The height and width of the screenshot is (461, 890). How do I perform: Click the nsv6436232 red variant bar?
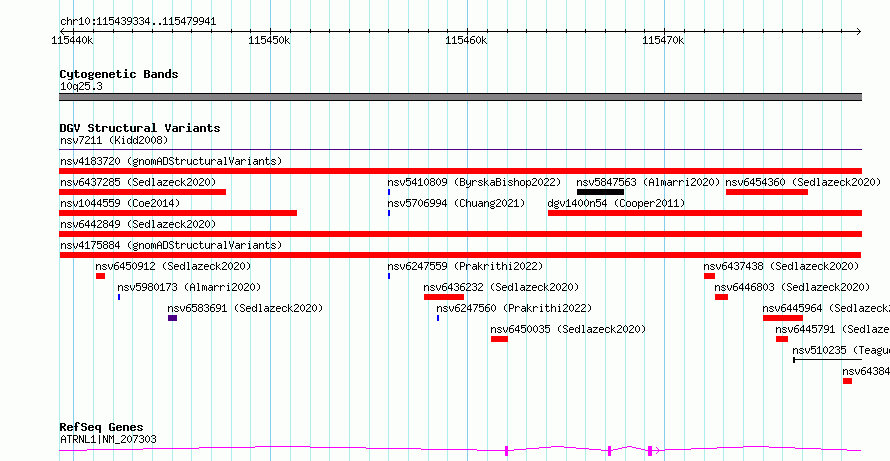click(444, 297)
